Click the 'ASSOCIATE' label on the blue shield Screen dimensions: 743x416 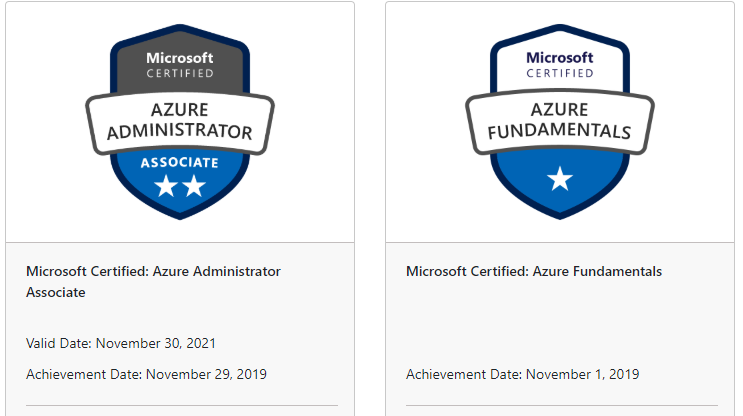point(180,163)
